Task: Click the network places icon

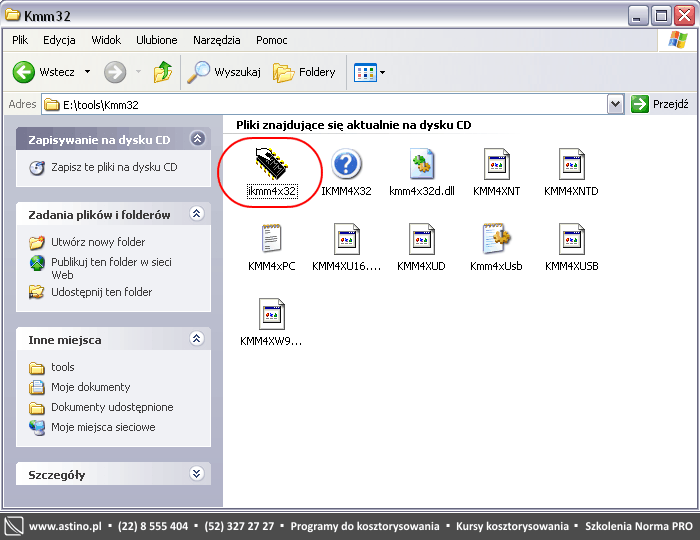Action: tap(37, 428)
